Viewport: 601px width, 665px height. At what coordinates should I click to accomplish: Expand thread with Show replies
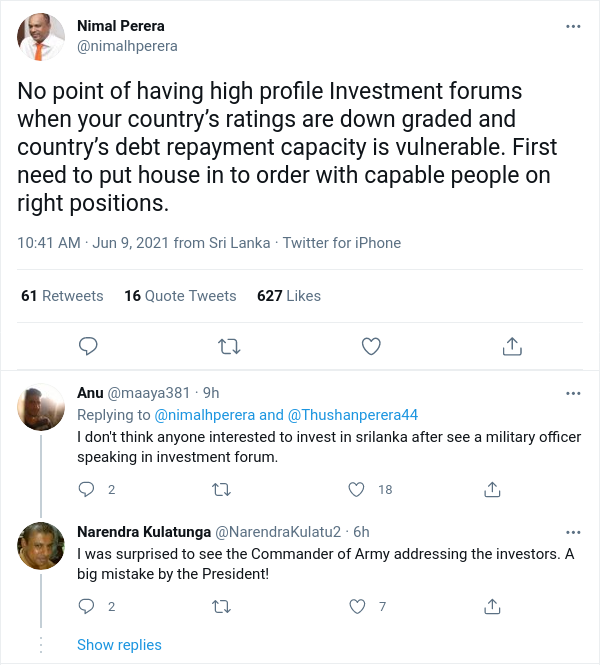pos(119,645)
